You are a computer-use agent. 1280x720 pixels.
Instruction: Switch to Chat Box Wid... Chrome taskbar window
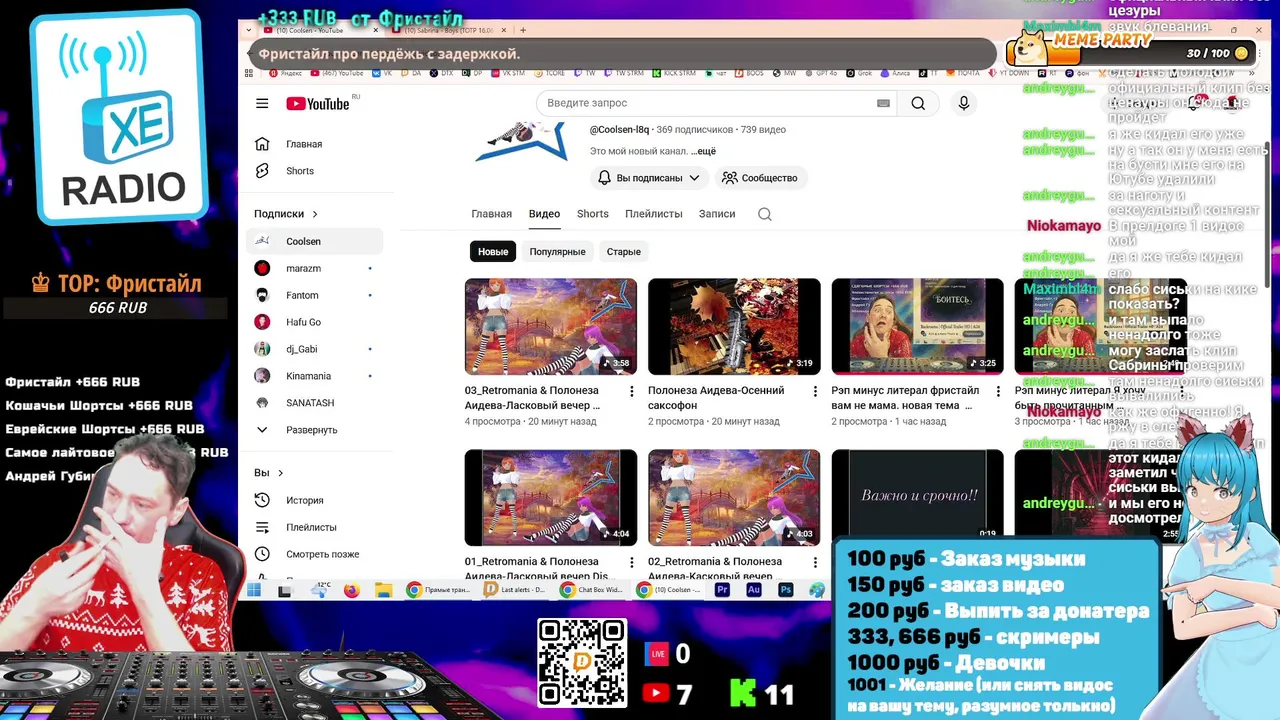[x=592, y=590]
